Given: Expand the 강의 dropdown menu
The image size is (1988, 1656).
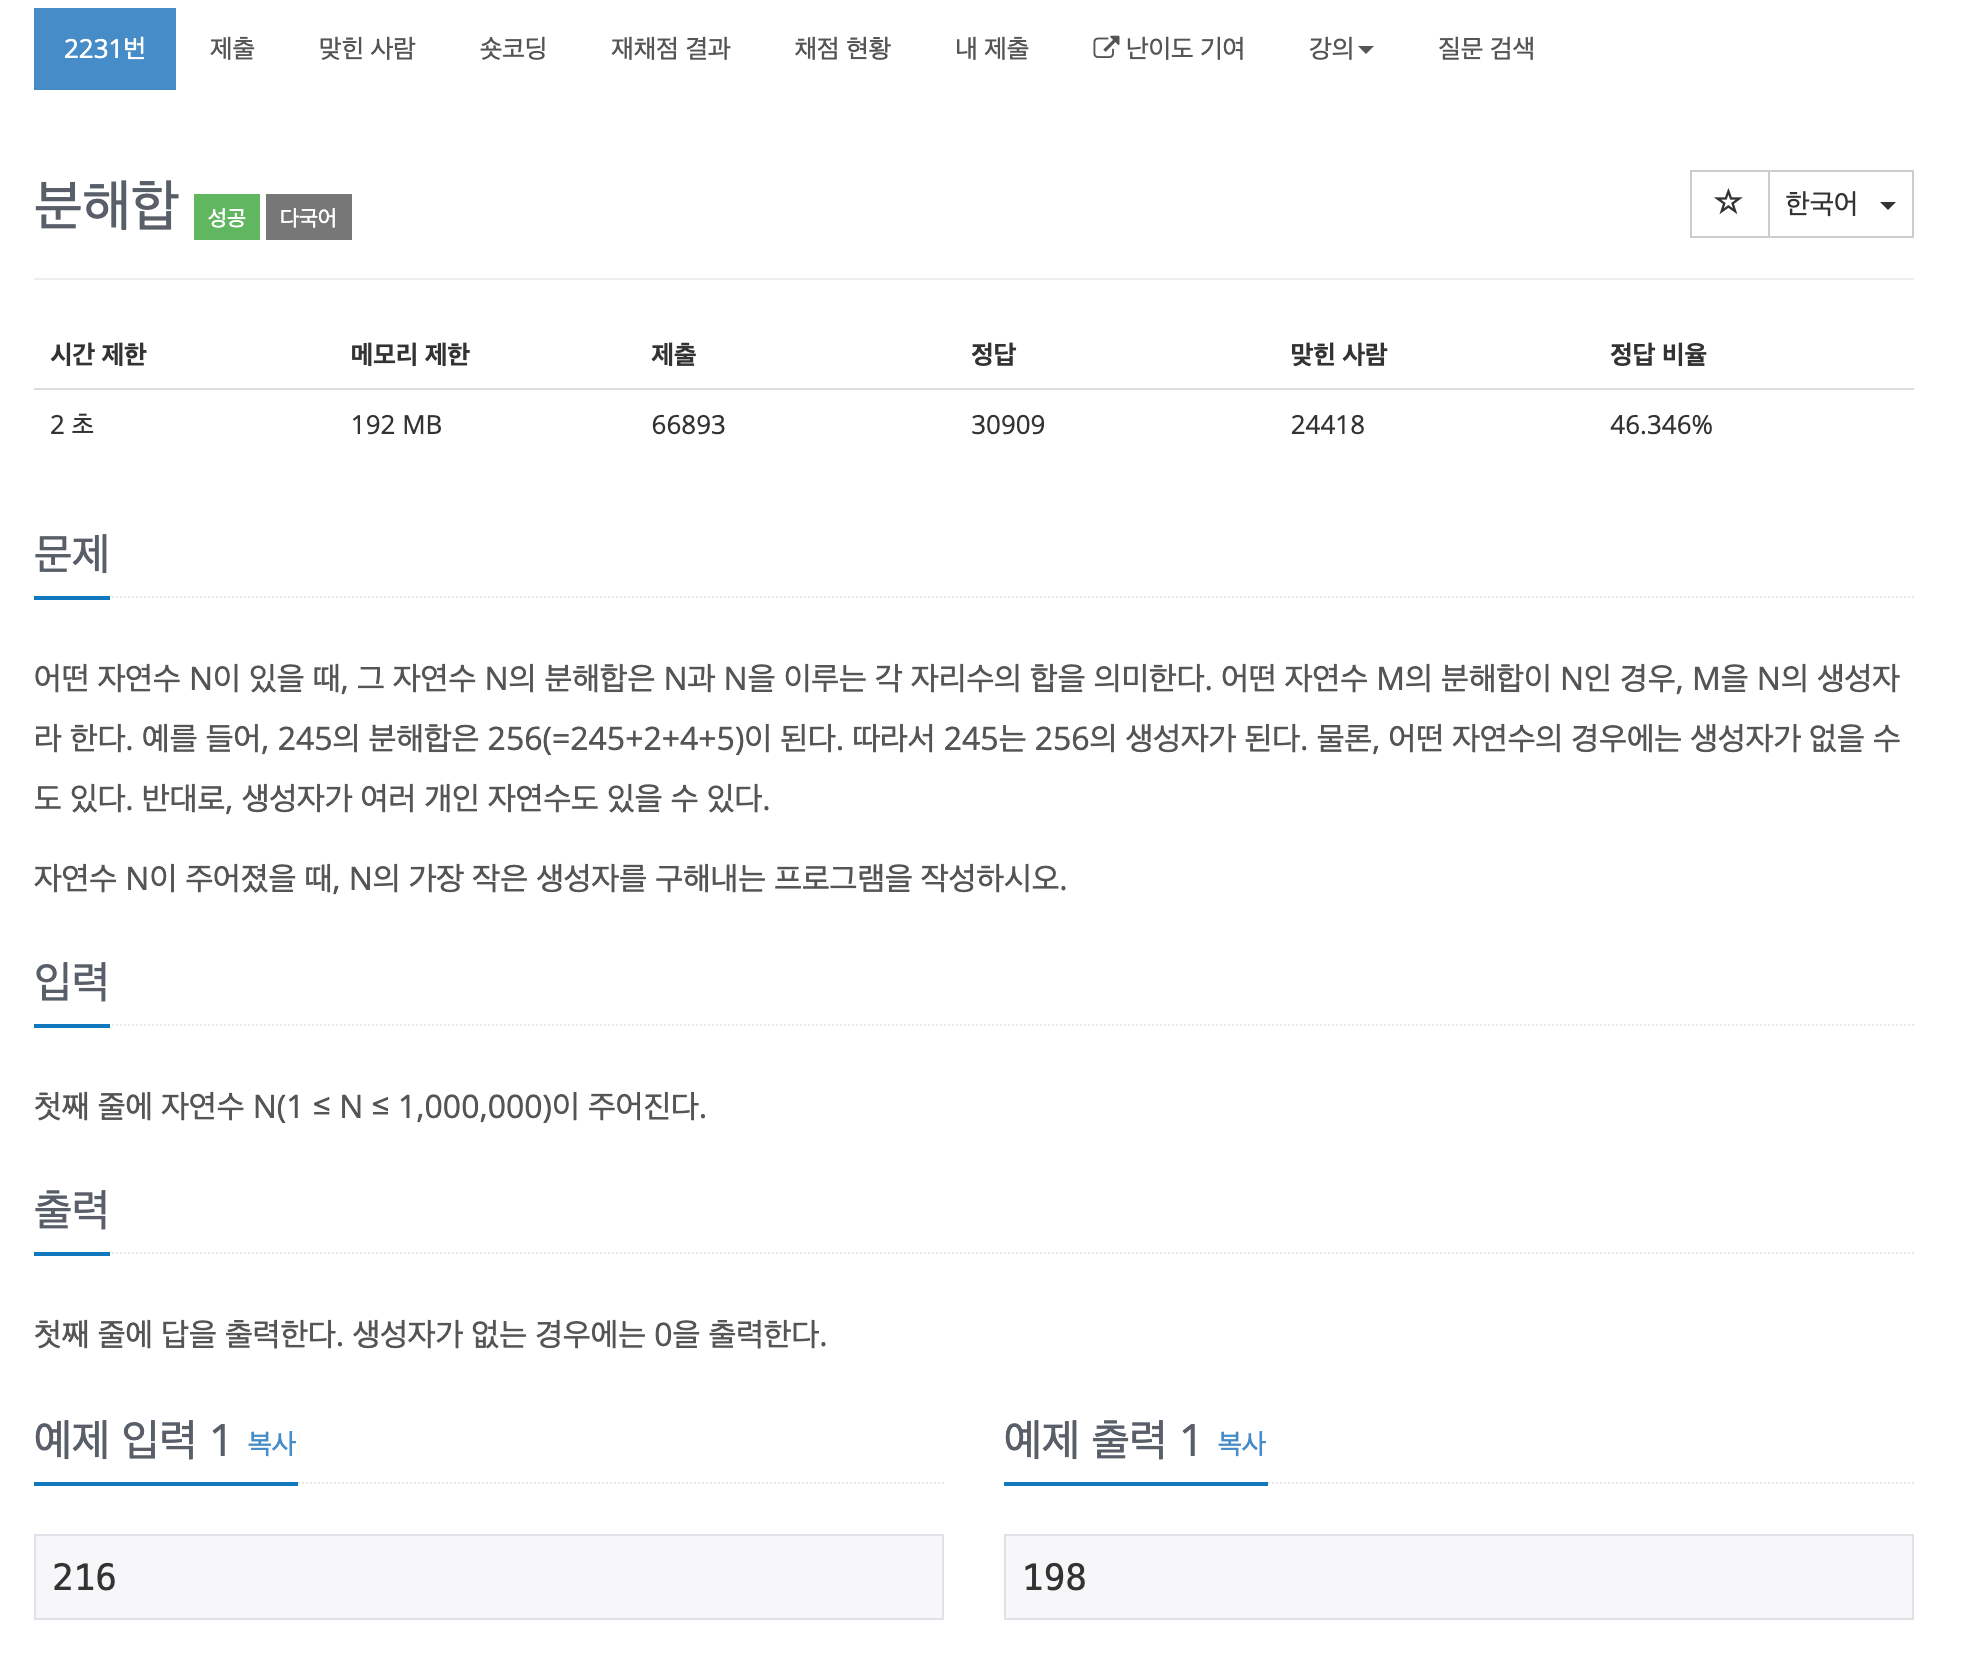Looking at the screenshot, I should tap(1340, 48).
